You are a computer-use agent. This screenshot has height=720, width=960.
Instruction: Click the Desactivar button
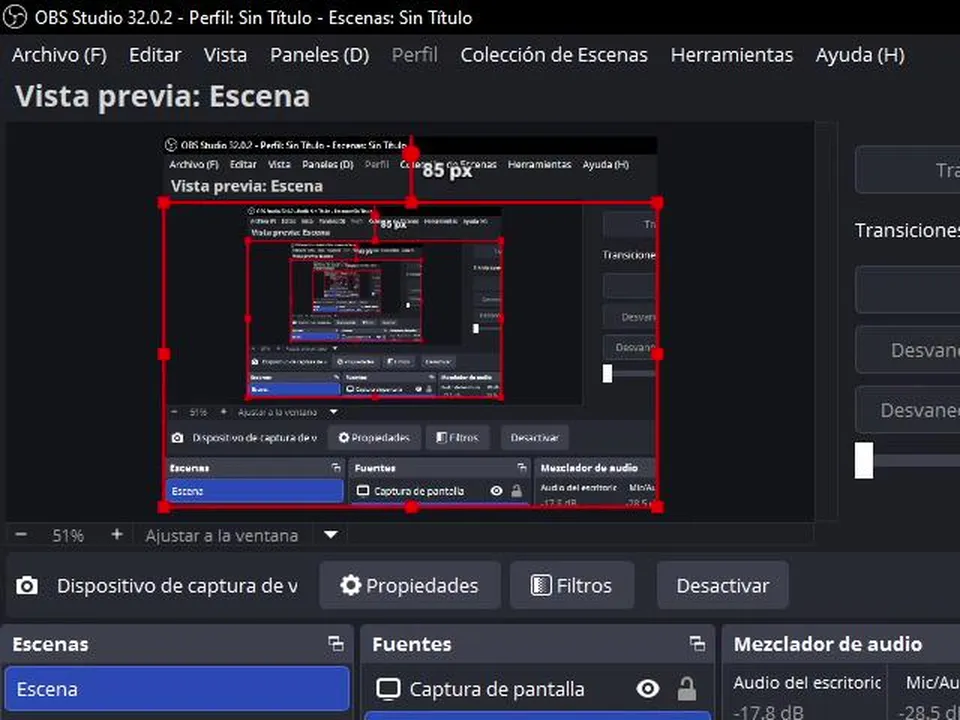tap(722, 585)
